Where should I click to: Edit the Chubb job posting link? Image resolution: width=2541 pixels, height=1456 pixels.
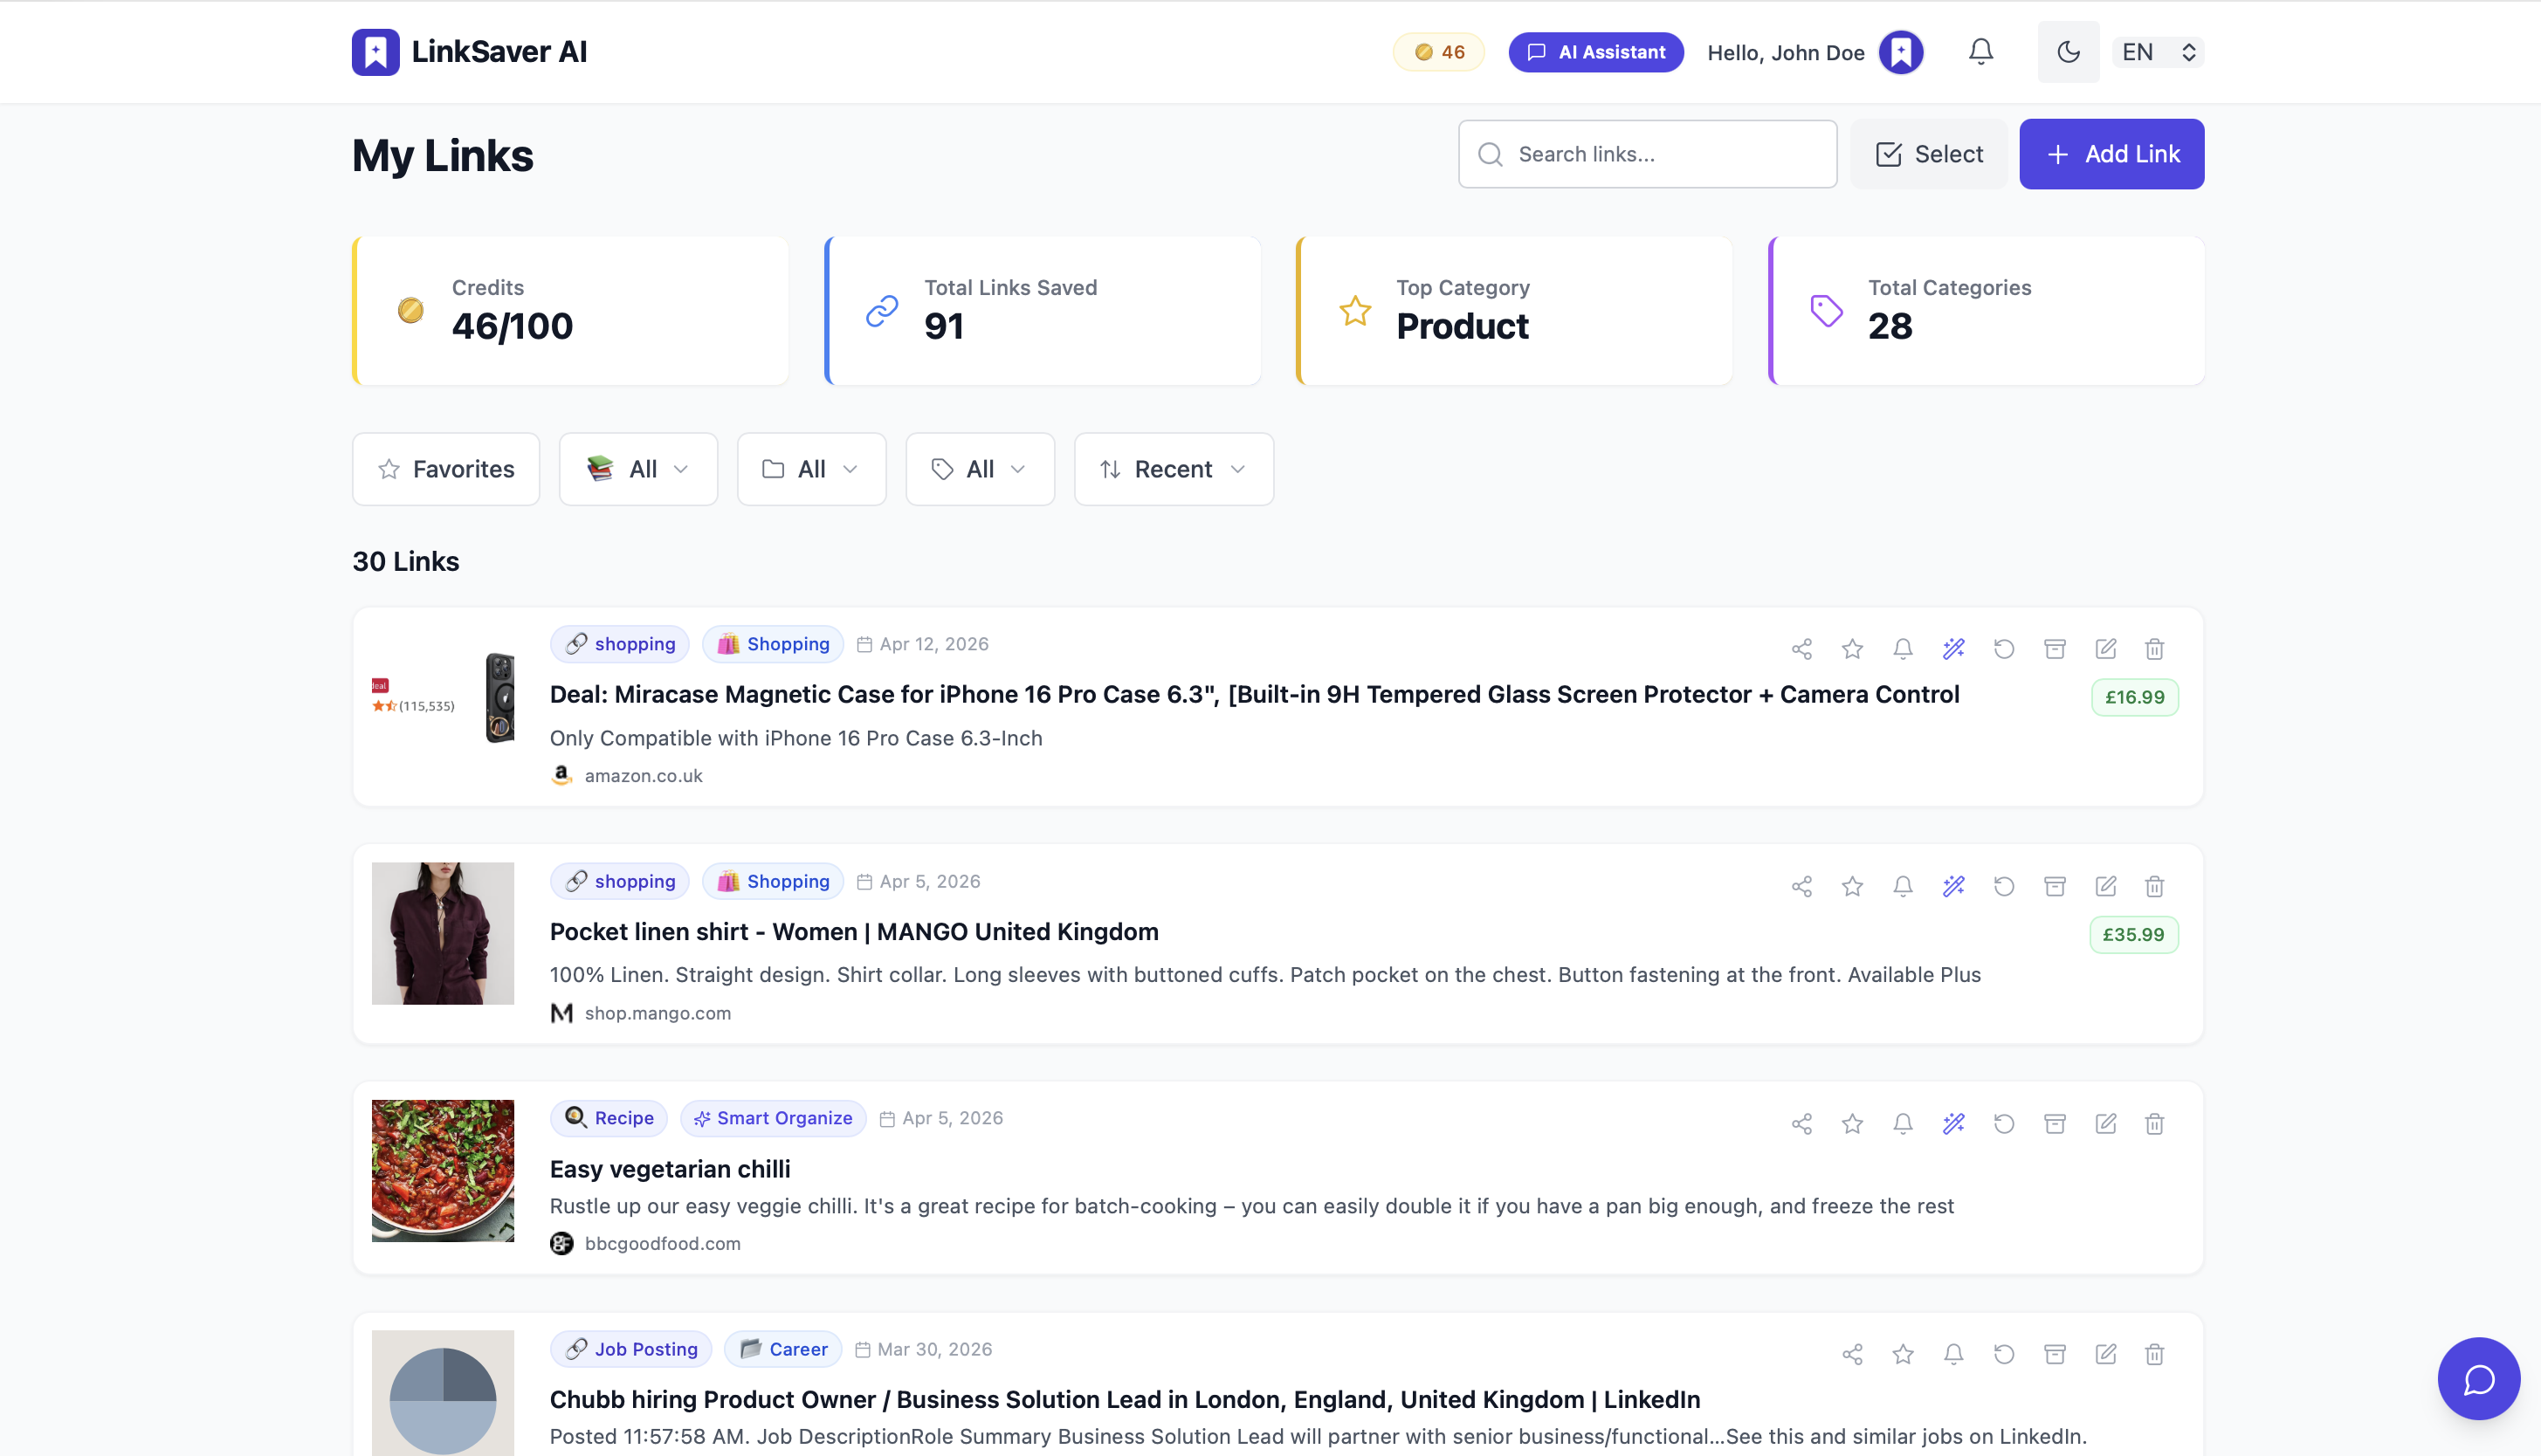tap(2105, 1354)
